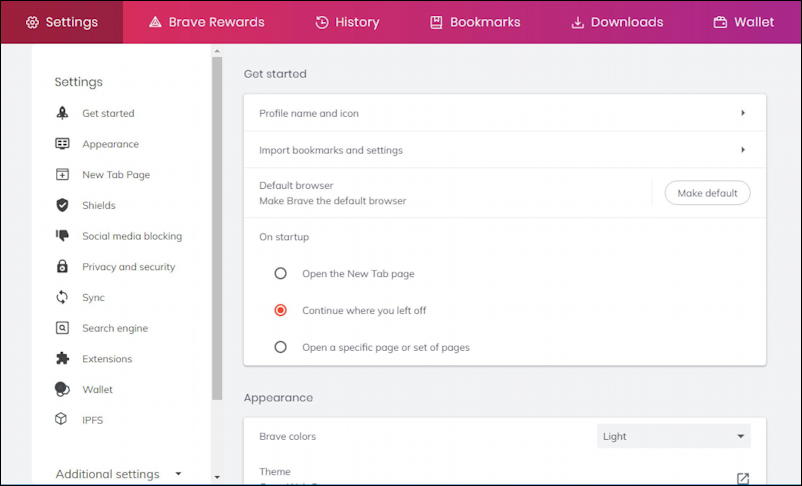Click the History clock icon
This screenshot has width=802, height=486.
(322, 23)
